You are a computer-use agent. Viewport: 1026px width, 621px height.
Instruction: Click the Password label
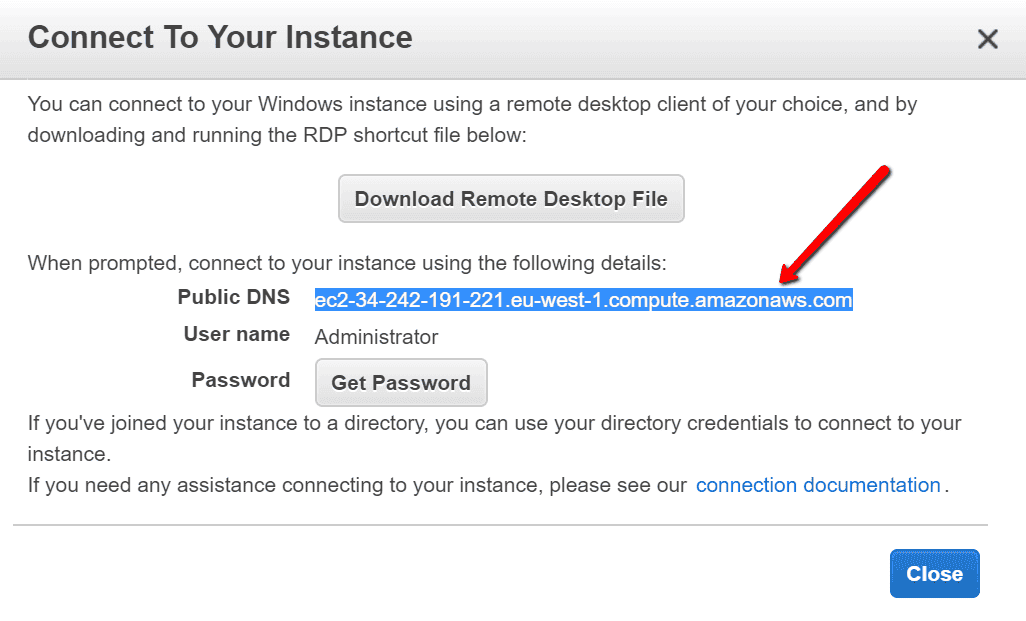pos(240,380)
